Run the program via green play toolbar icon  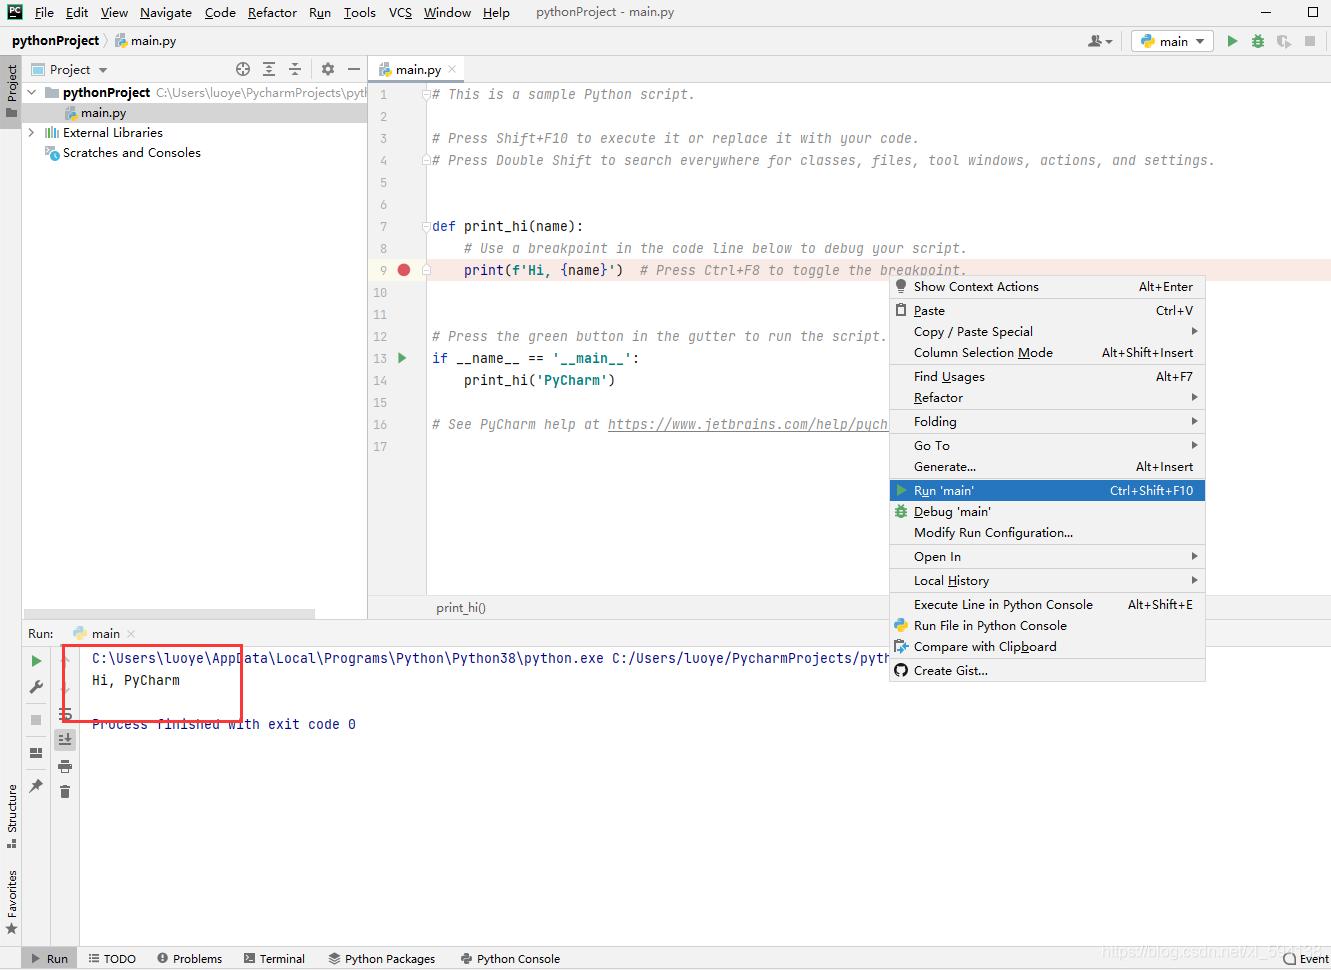[x=1232, y=41]
